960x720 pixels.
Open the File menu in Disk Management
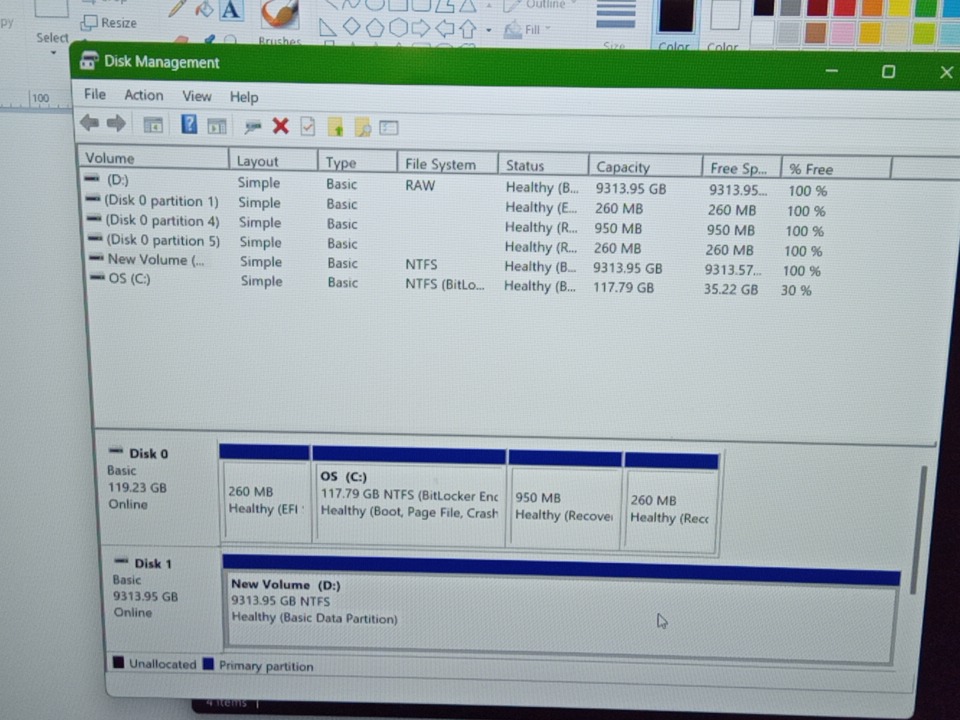pos(95,94)
